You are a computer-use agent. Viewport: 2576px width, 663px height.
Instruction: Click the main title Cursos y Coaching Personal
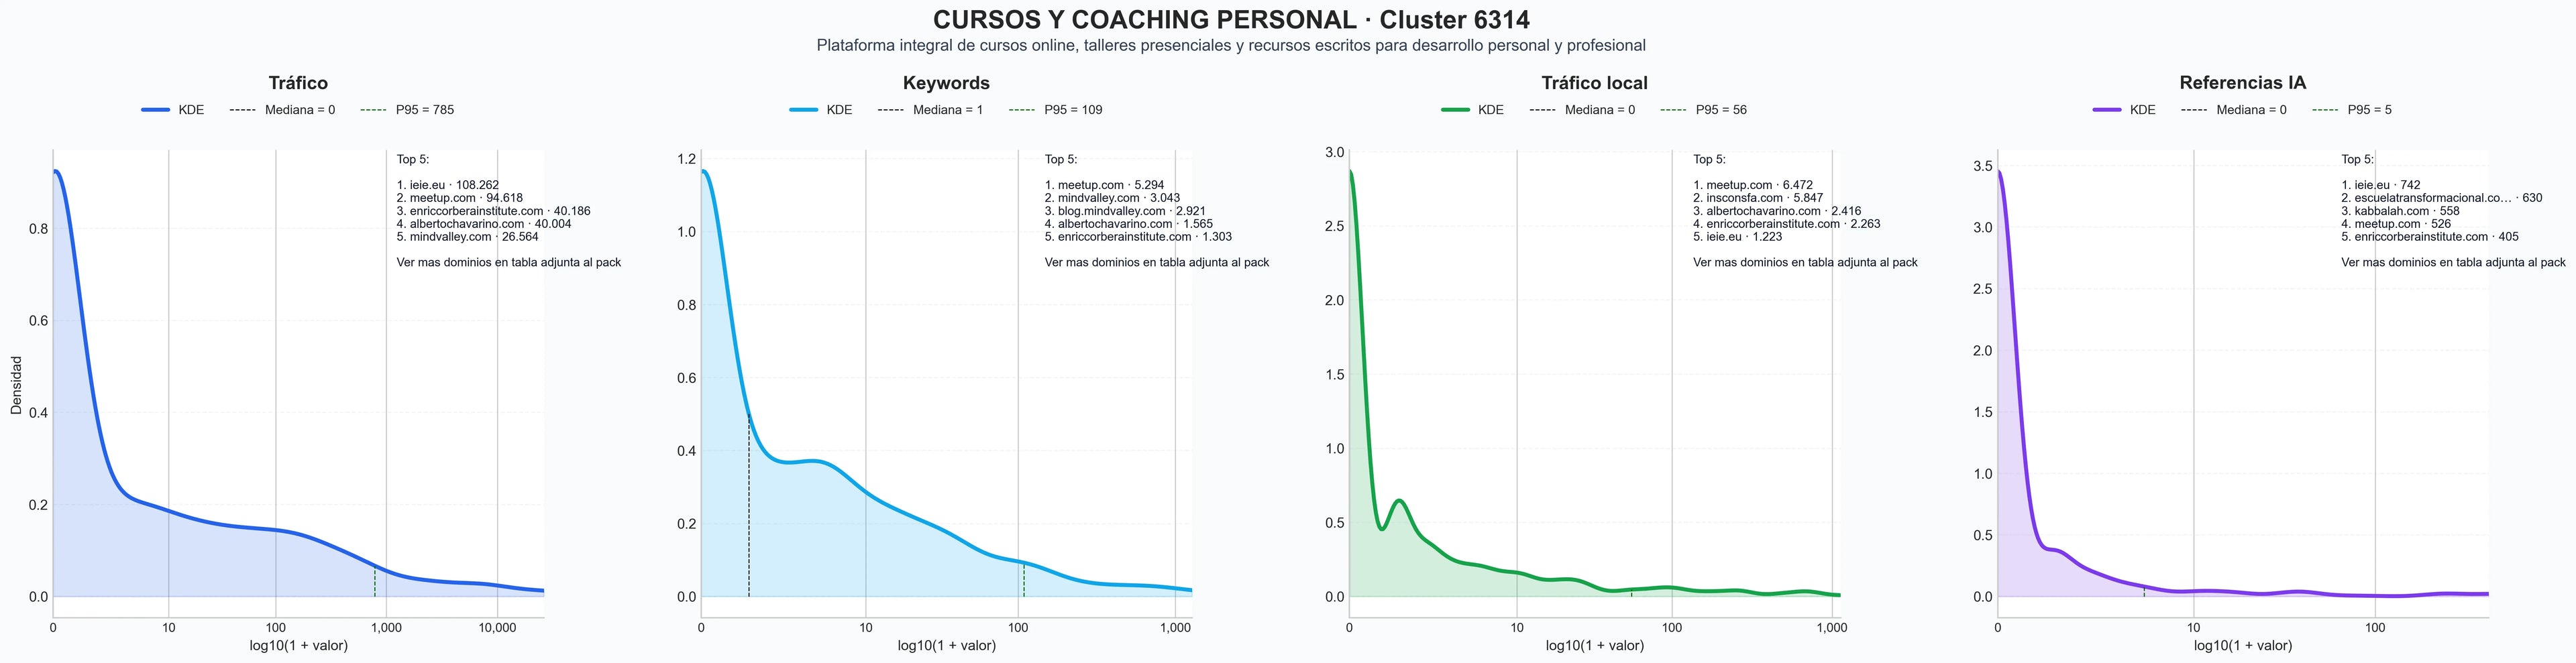(x=1231, y=20)
